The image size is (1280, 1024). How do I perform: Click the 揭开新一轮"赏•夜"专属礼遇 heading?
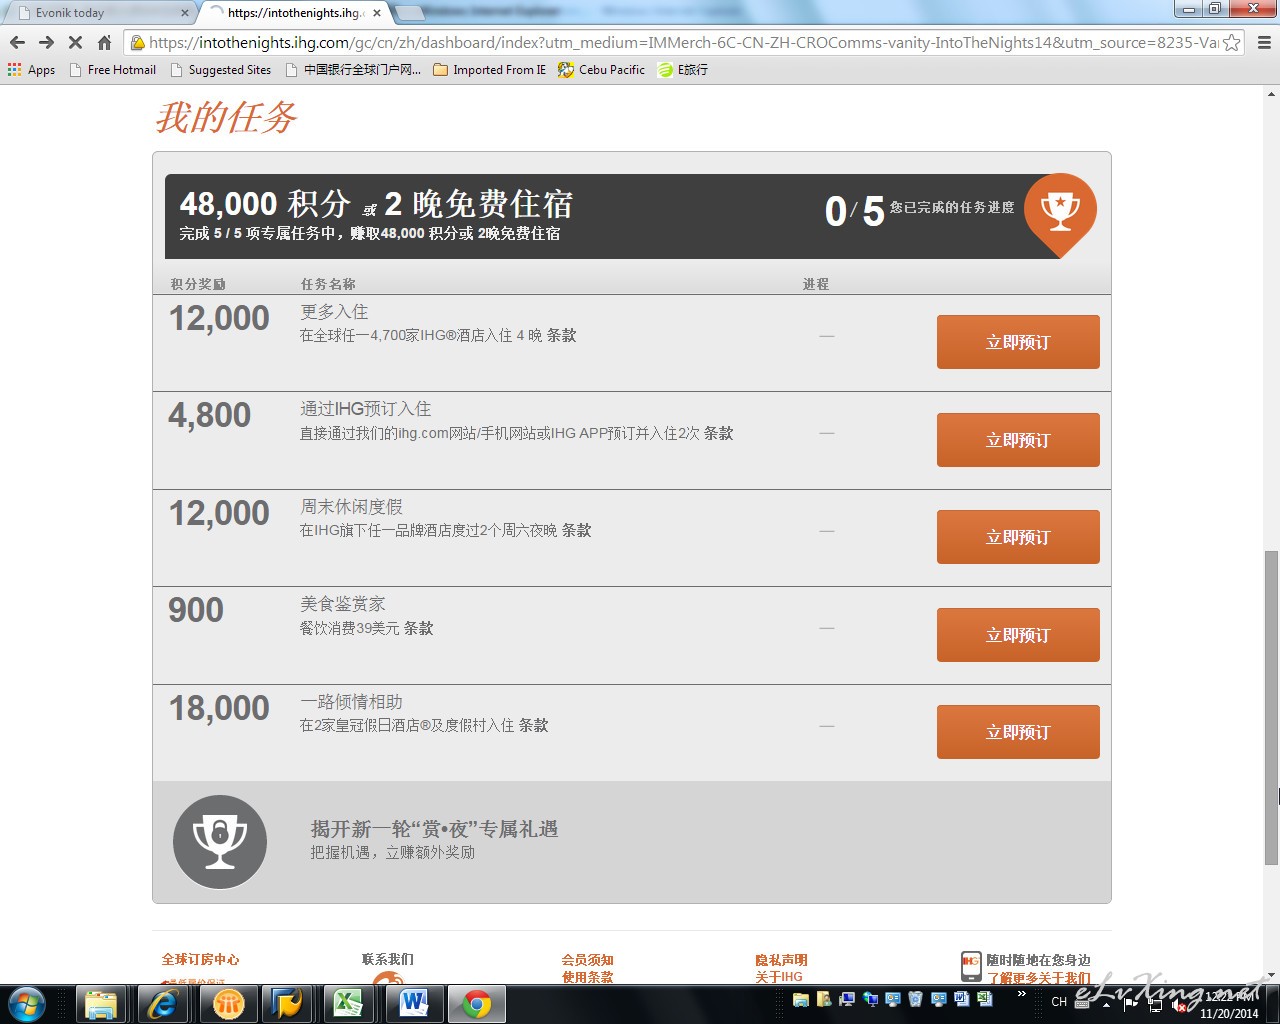click(x=434, y=829)
